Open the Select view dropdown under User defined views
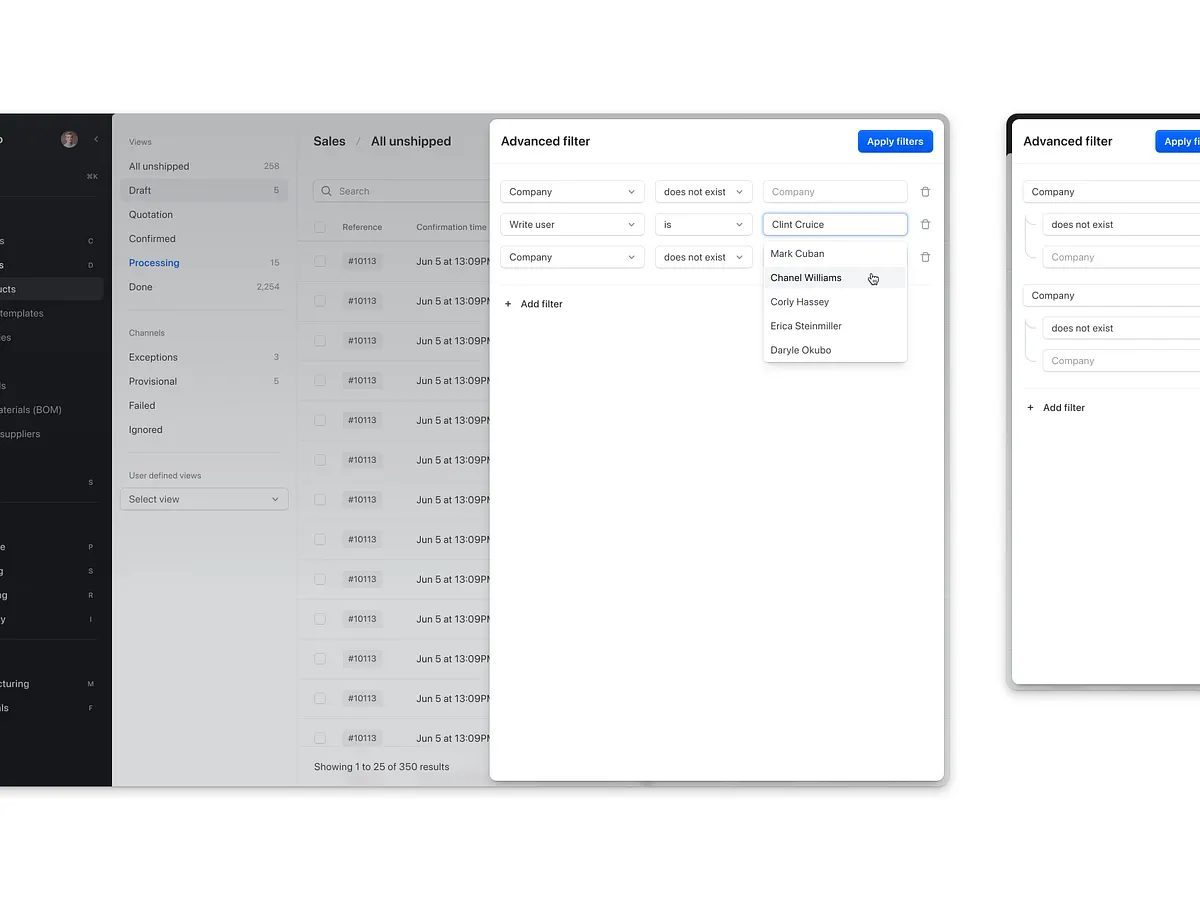This screenshot has height=900, width=1200. tap(204, 499)
